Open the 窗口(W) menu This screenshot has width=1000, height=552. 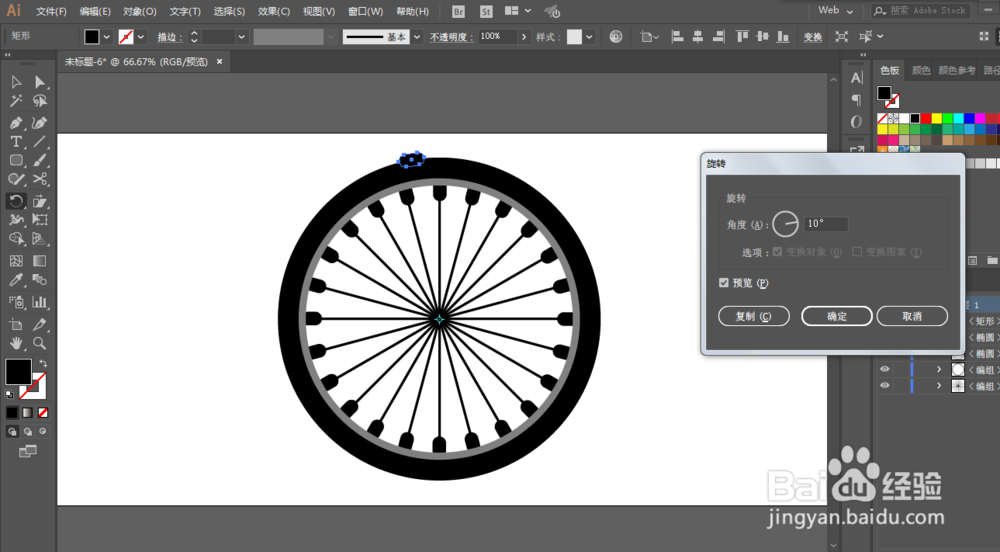[365, 11]
